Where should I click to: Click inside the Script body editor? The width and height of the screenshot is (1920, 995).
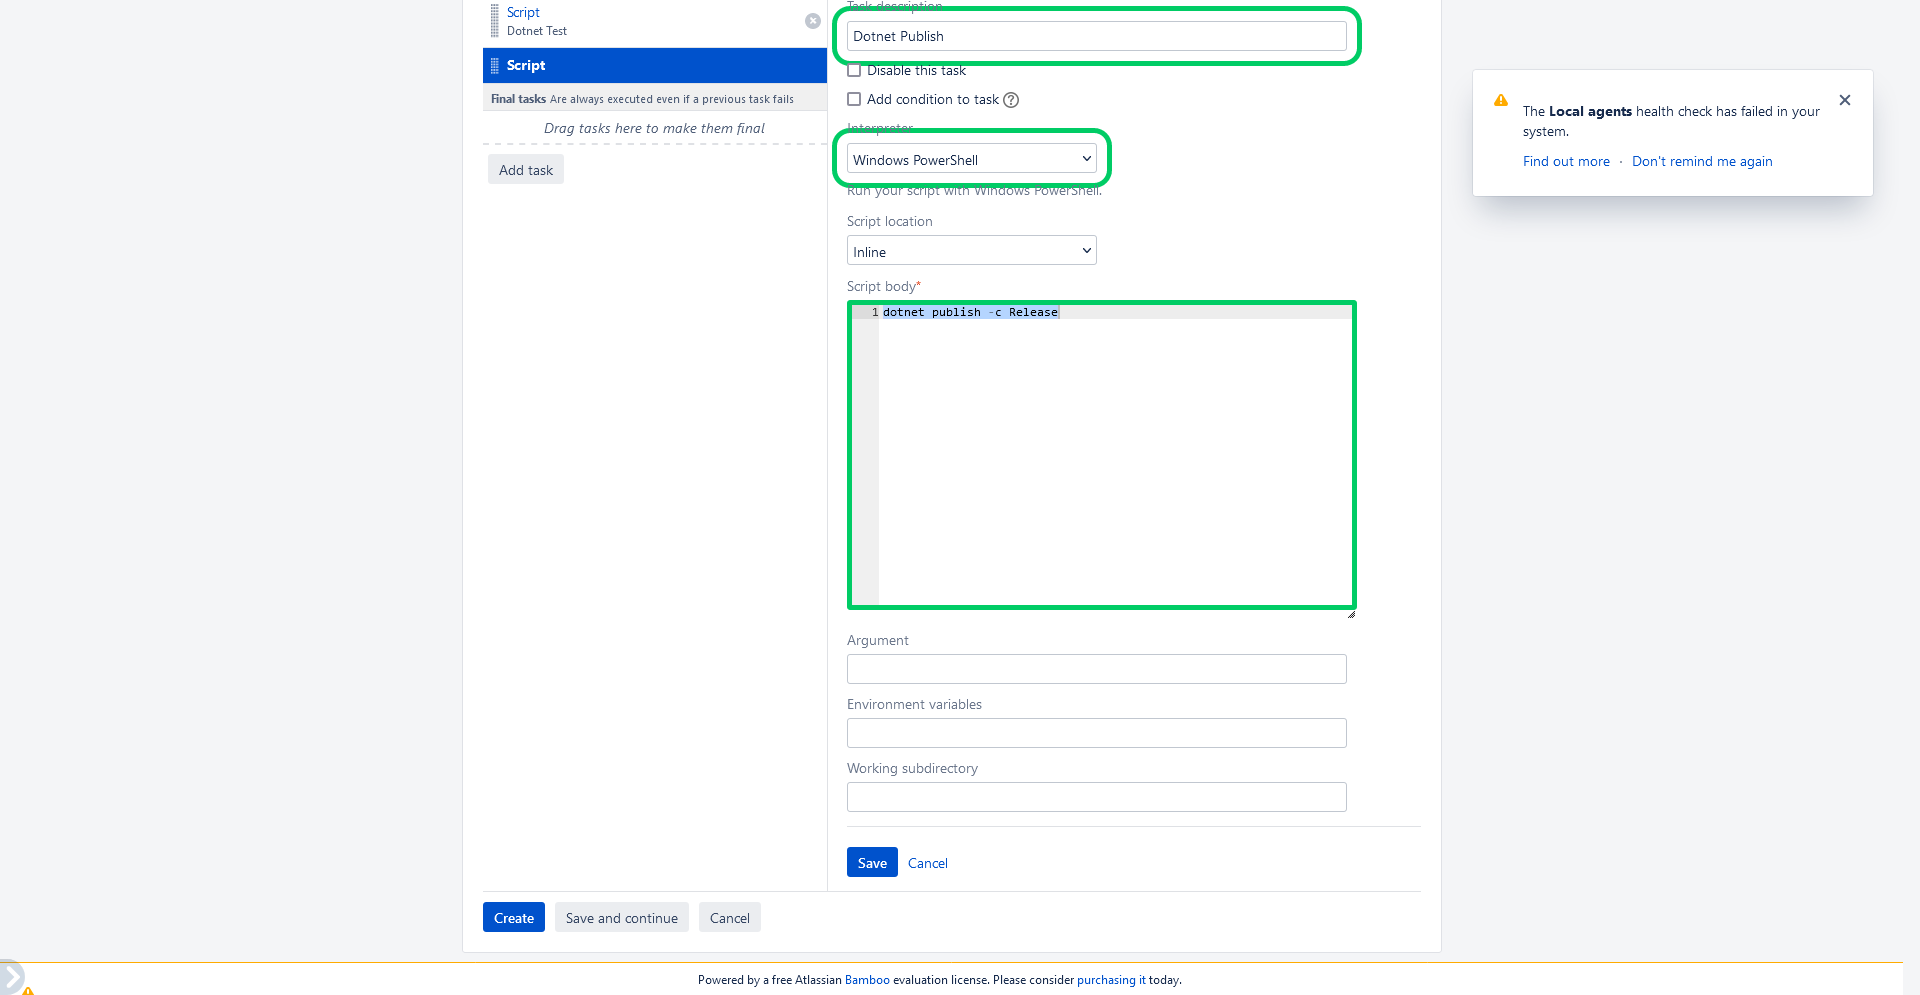coord(1102,455)
